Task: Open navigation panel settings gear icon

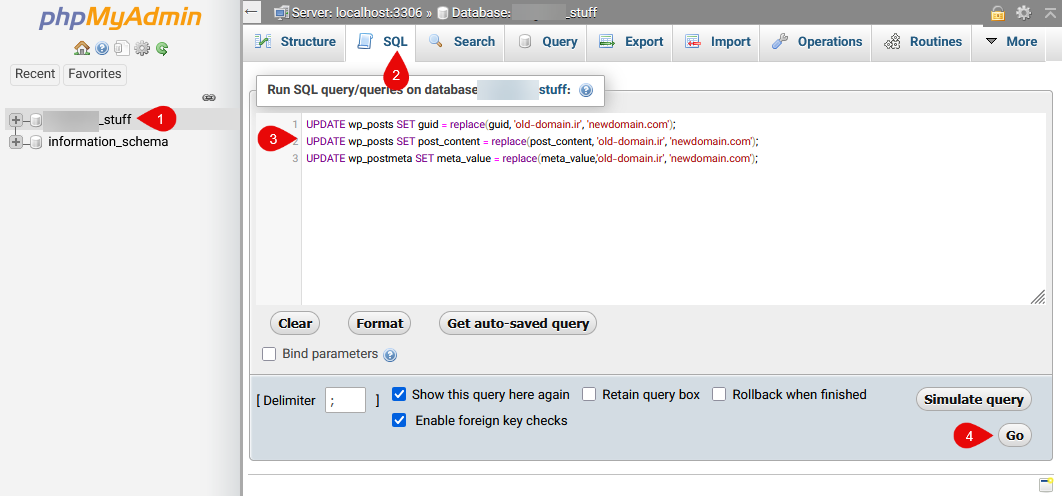Action: pyautogui.click(x=142, y=48)
